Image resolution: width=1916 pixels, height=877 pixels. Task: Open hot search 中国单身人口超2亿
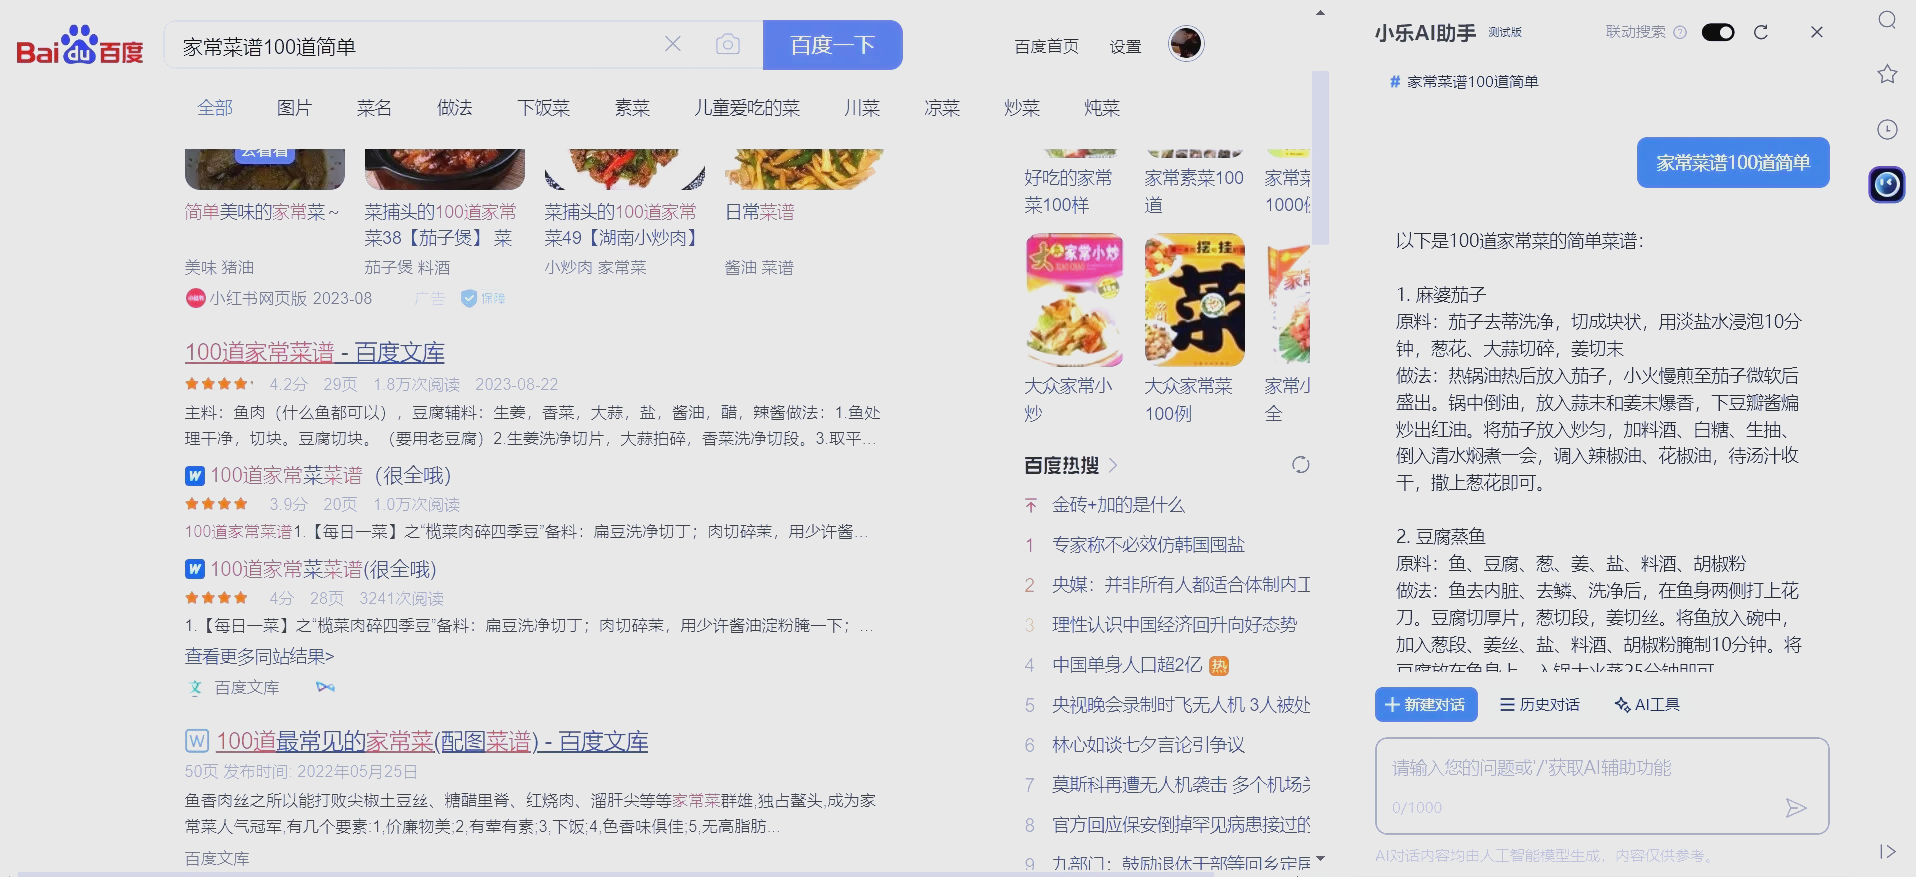(1127, 665)
